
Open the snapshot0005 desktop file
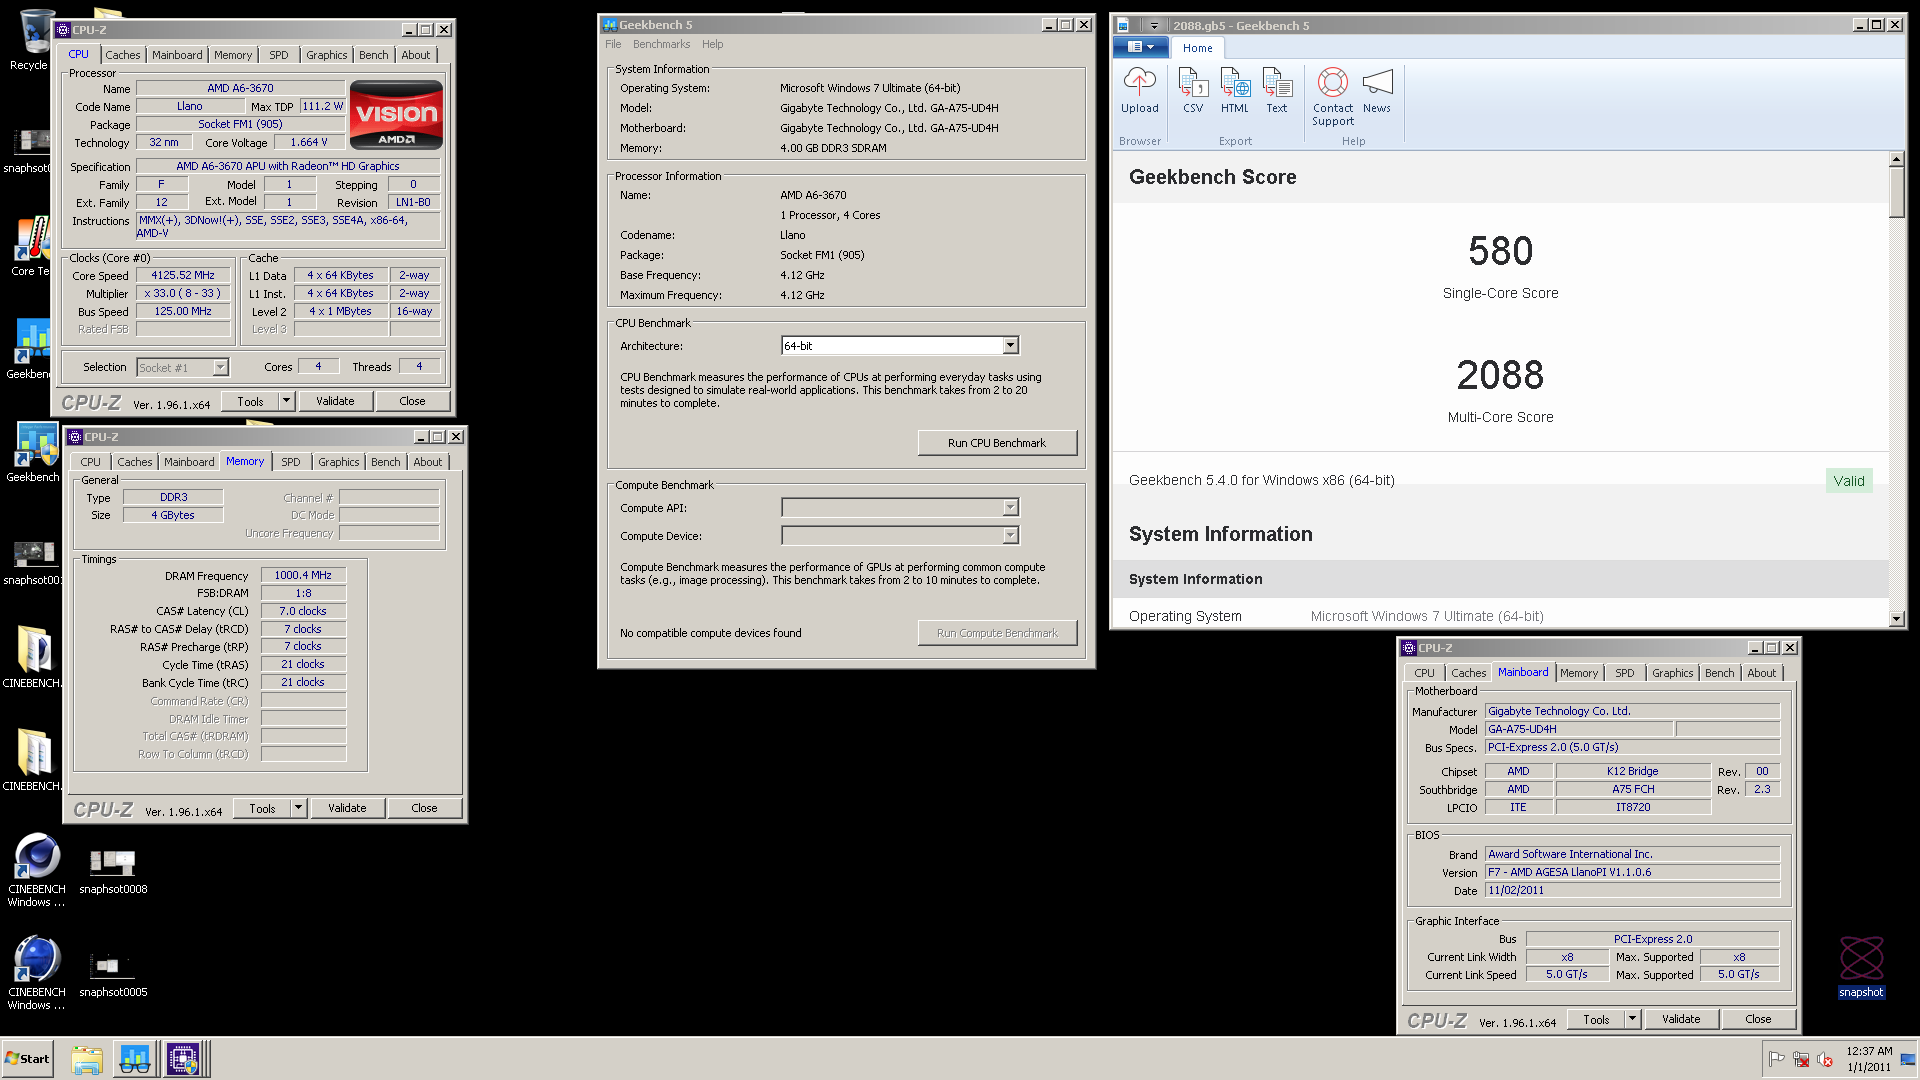pyautogui.click(x=113, y=974)
